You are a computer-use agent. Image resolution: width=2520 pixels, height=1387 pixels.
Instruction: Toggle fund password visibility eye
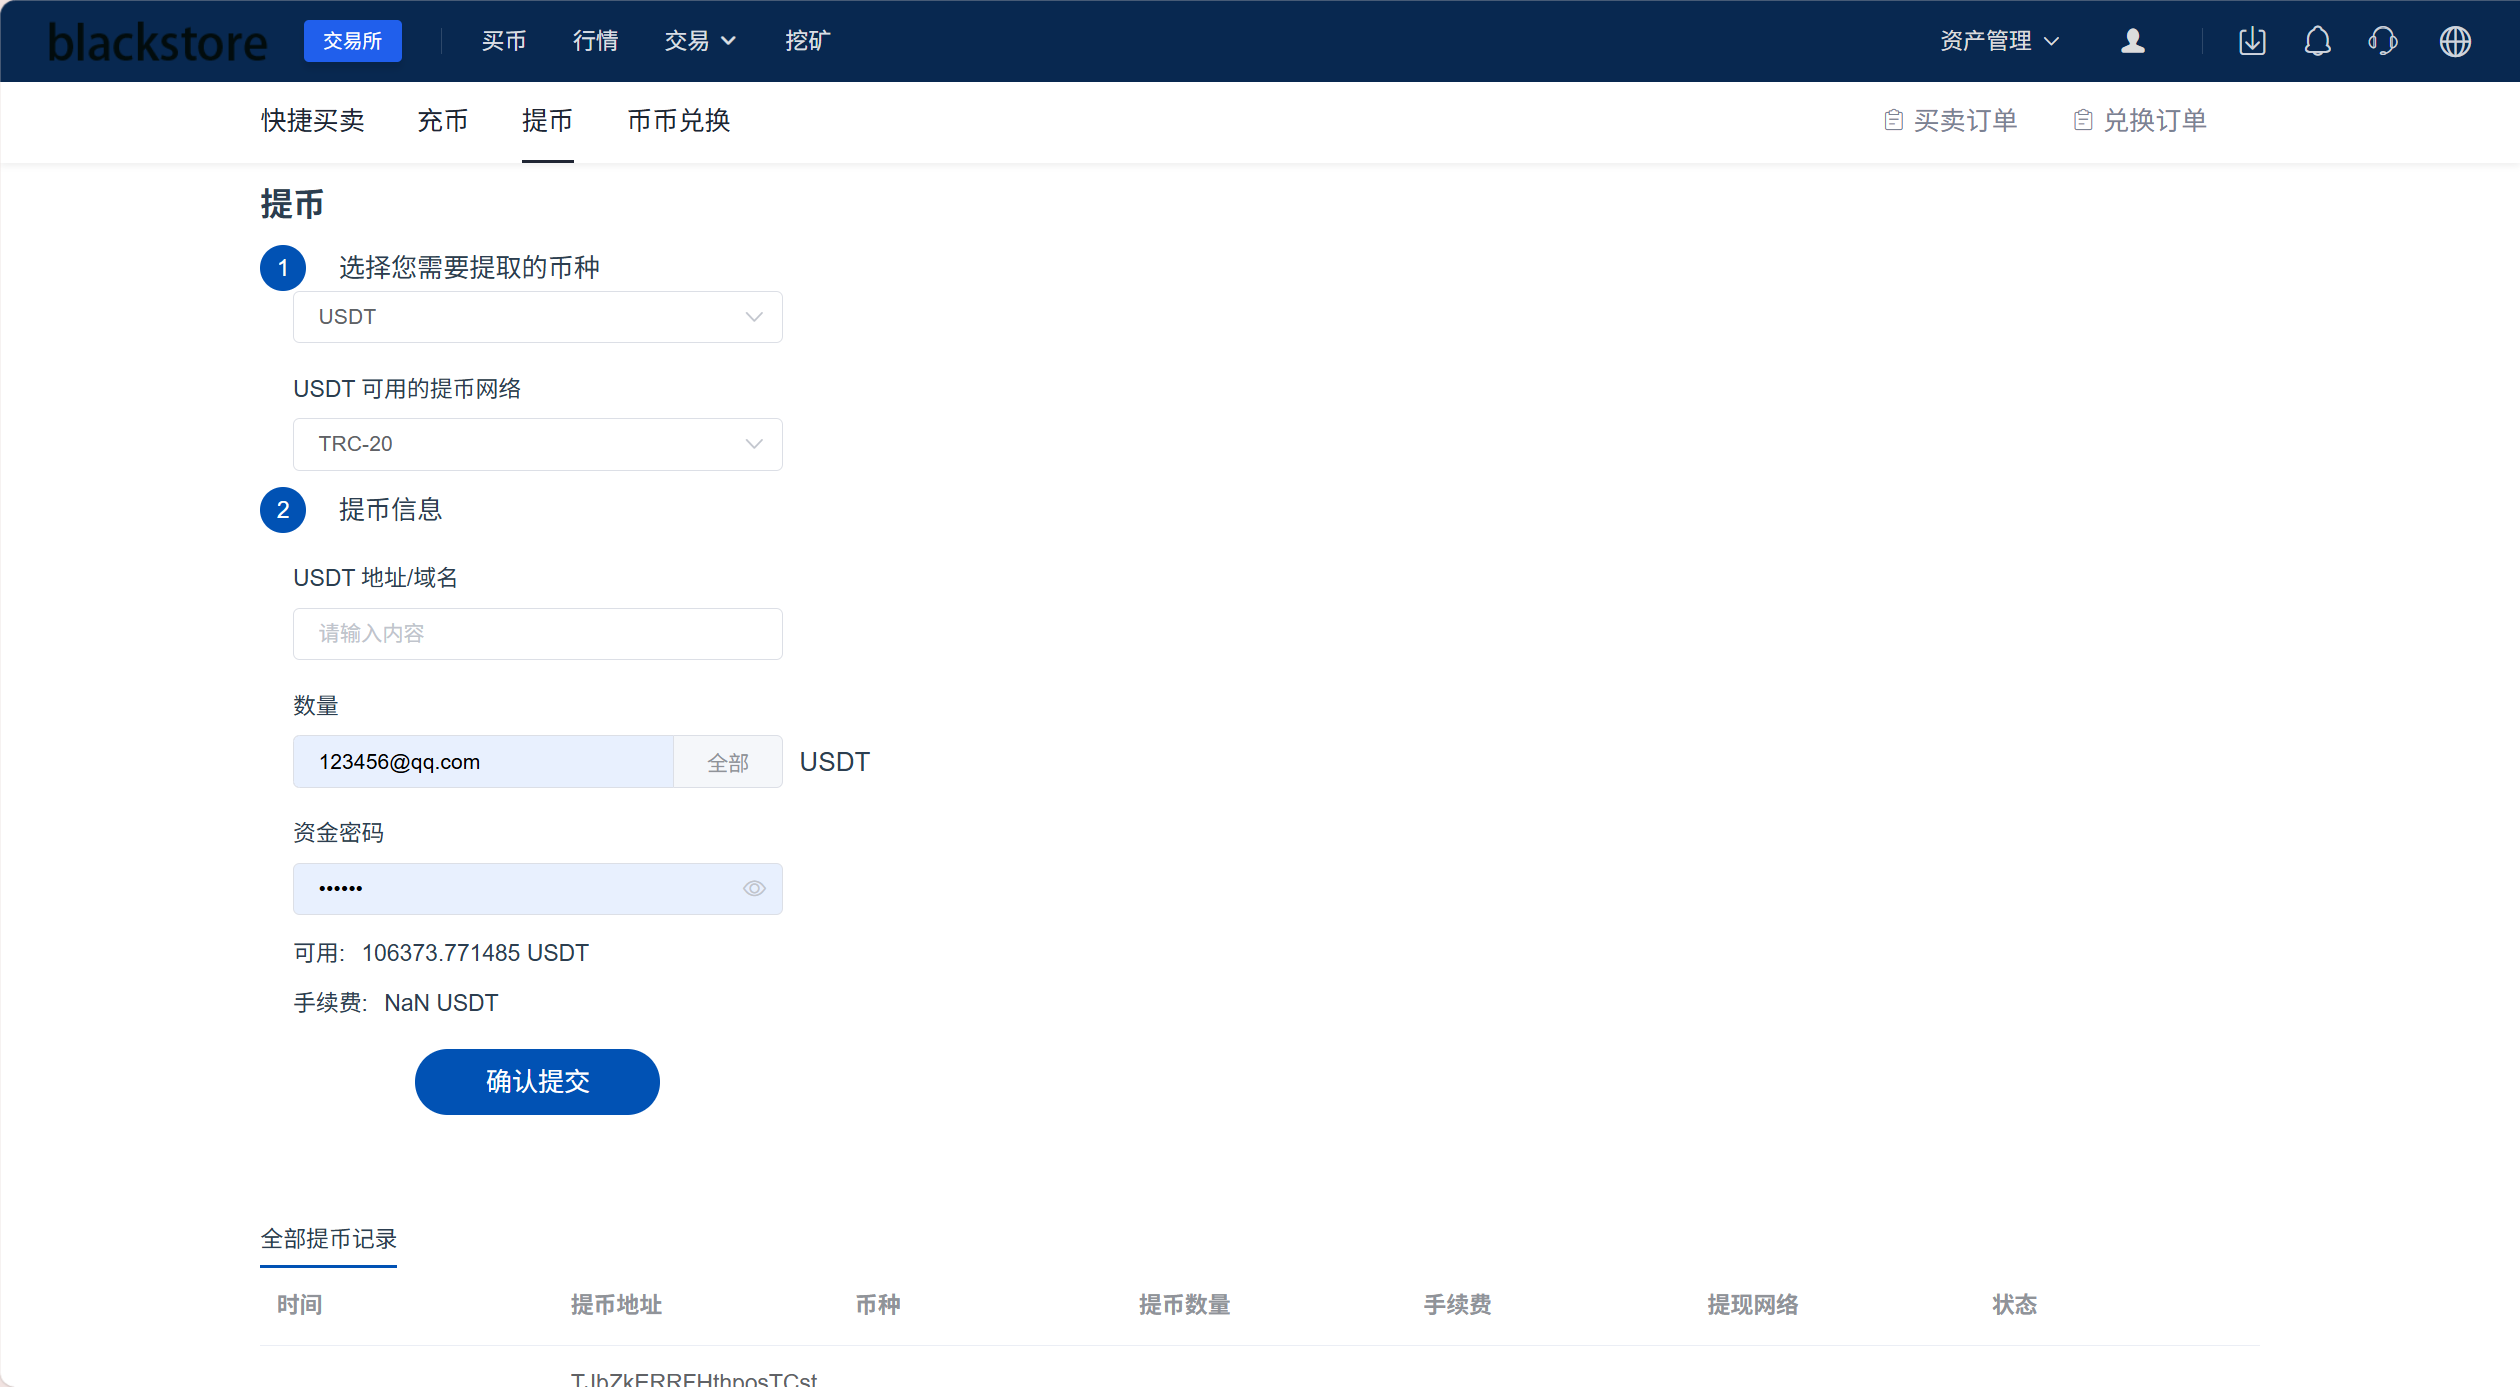tap(754, 889)
